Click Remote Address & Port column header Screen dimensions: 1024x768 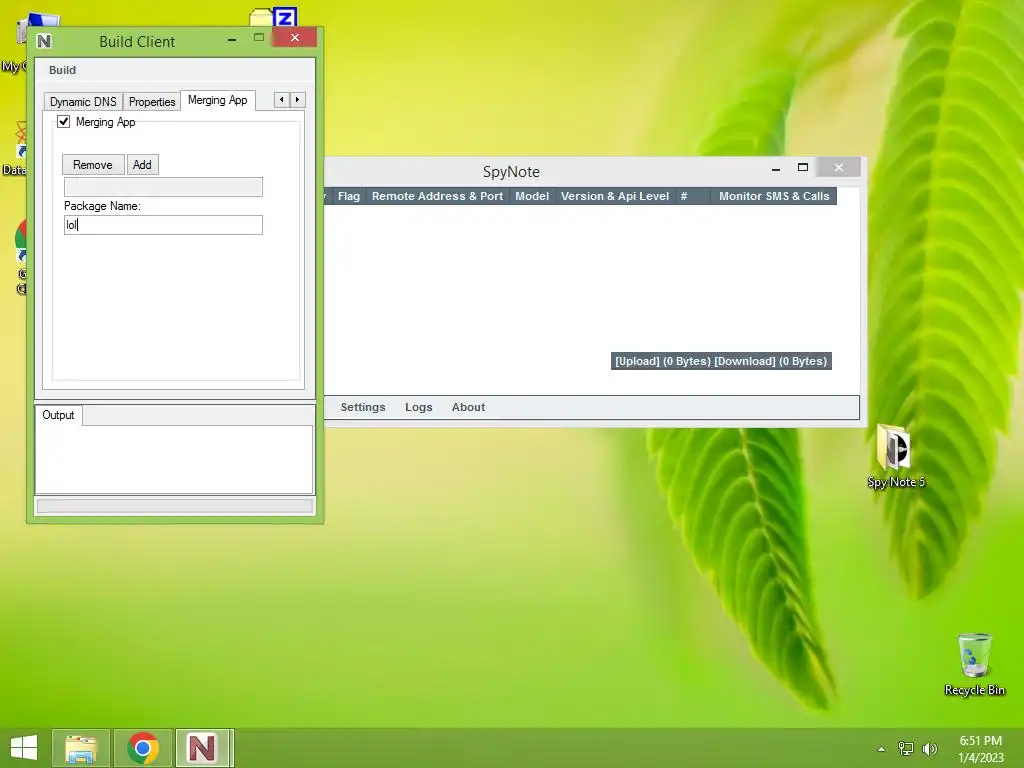tap(437, 196)
